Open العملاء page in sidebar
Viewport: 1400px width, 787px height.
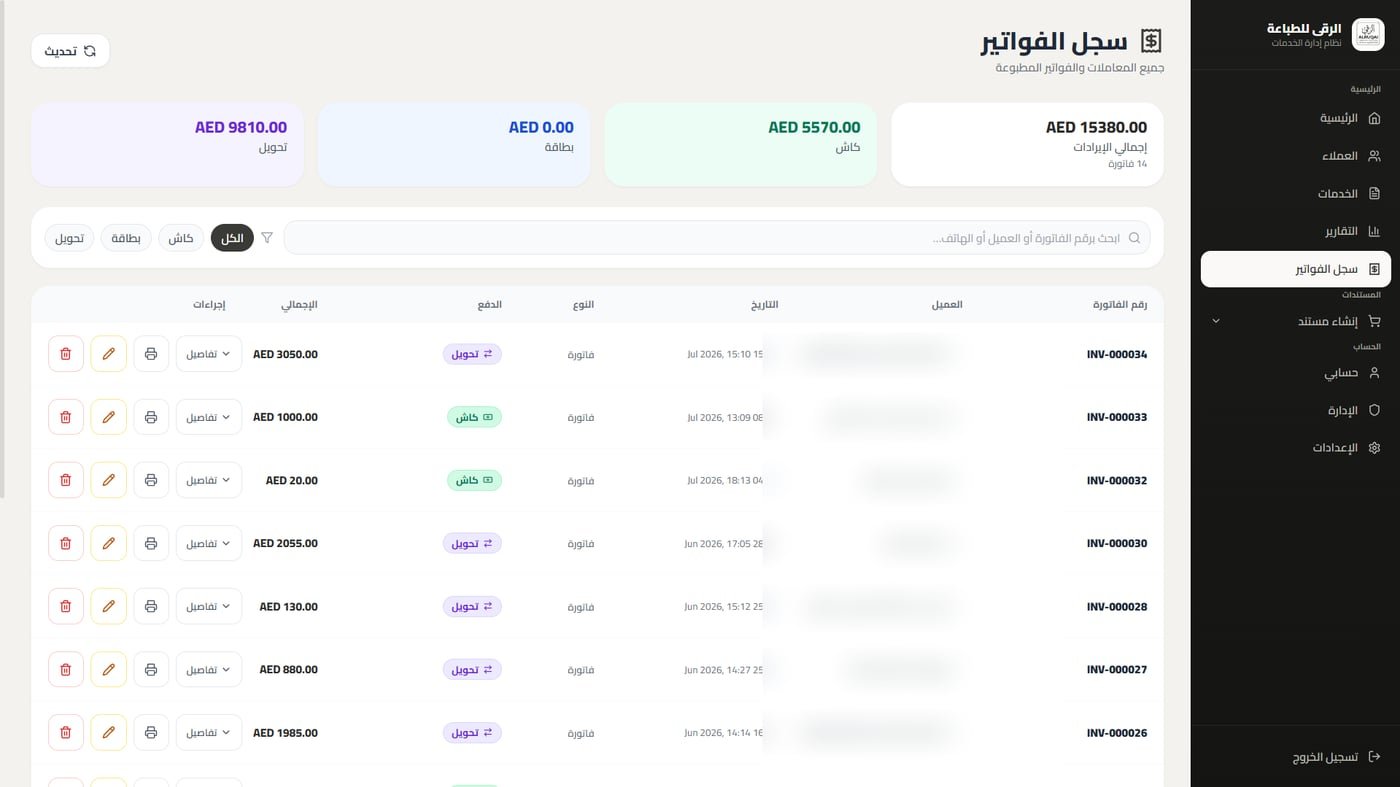(x=1295, y=156)
